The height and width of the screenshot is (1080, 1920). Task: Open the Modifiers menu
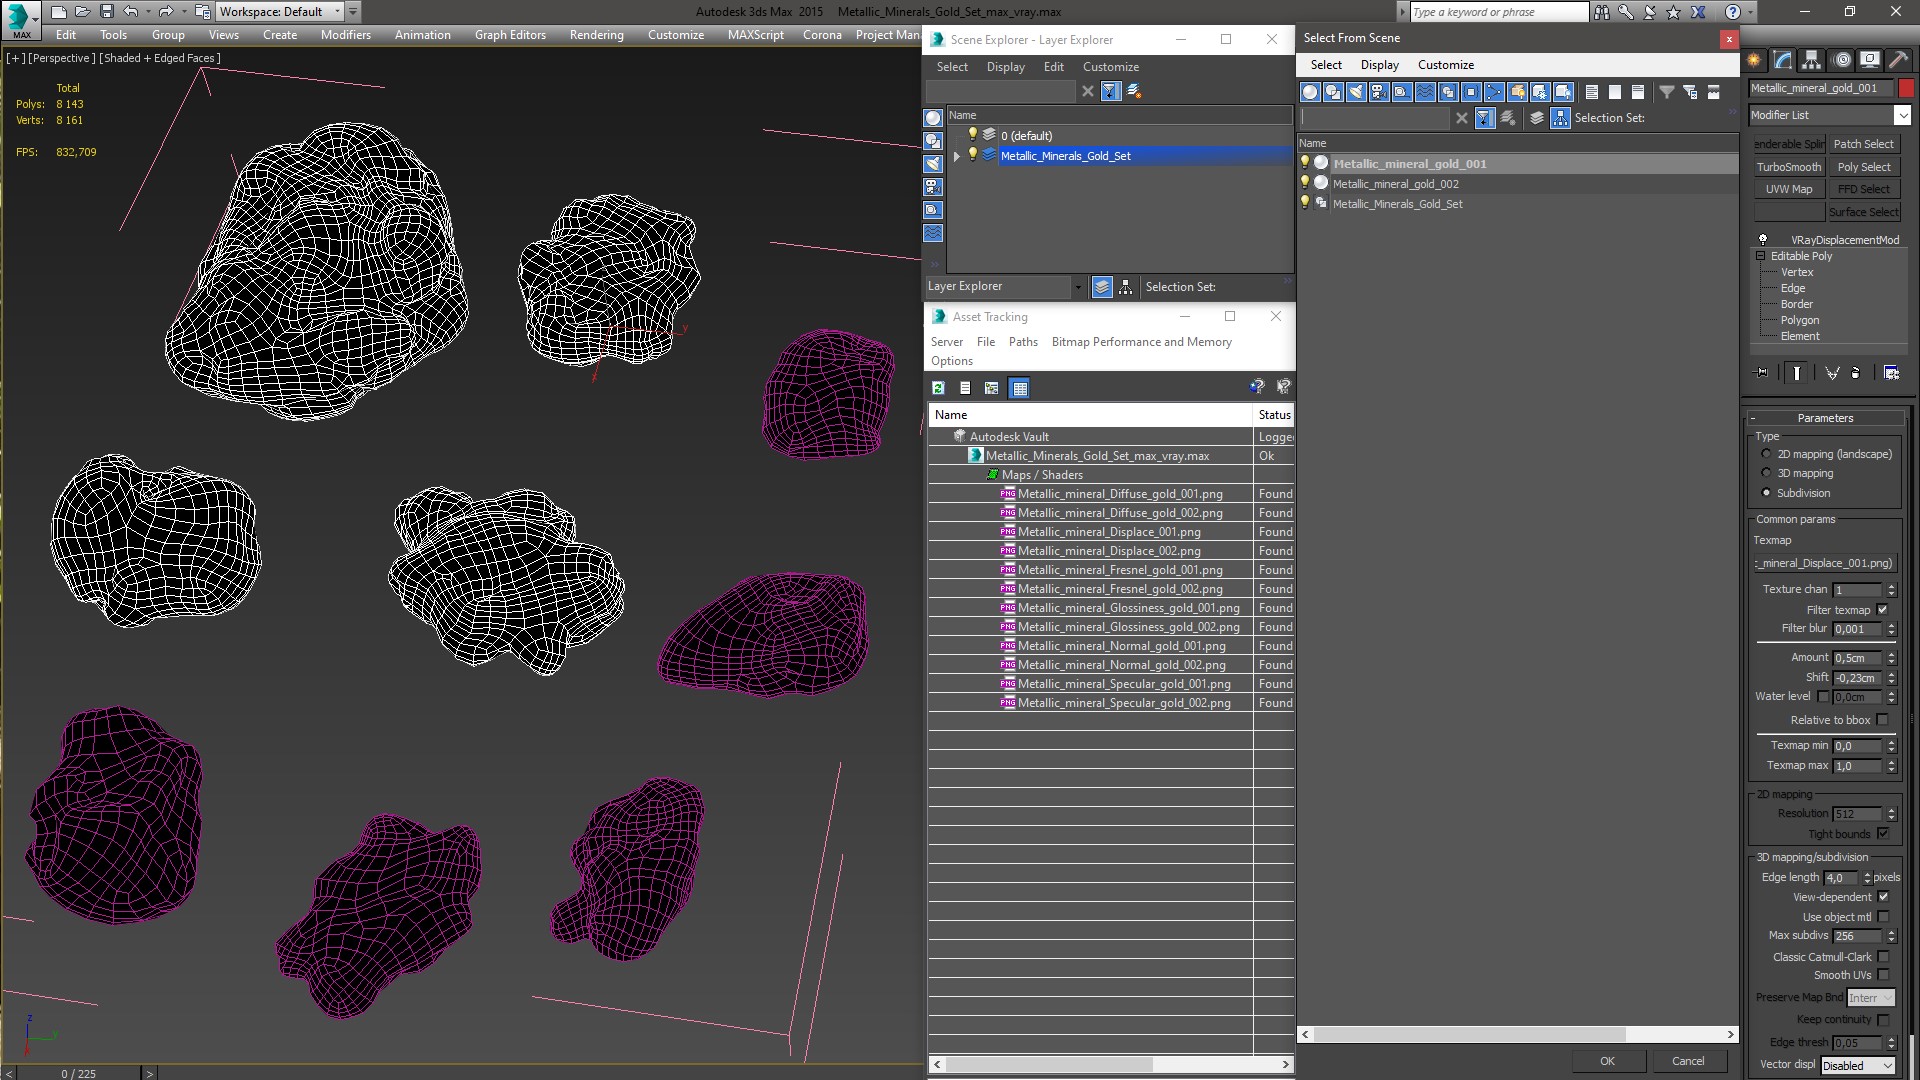[345, 35]
